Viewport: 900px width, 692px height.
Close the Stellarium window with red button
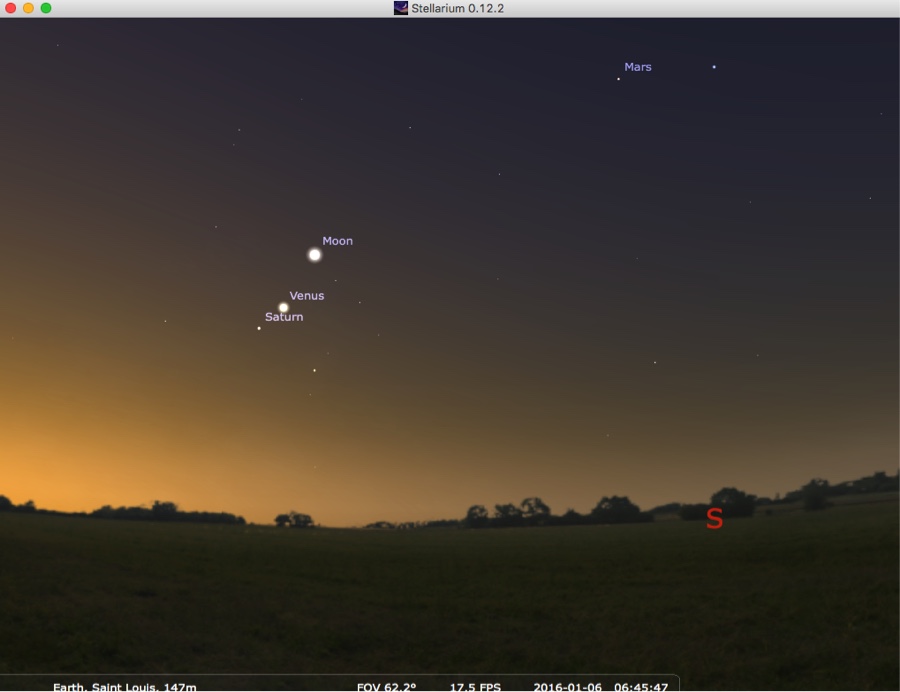coord(12,8)
